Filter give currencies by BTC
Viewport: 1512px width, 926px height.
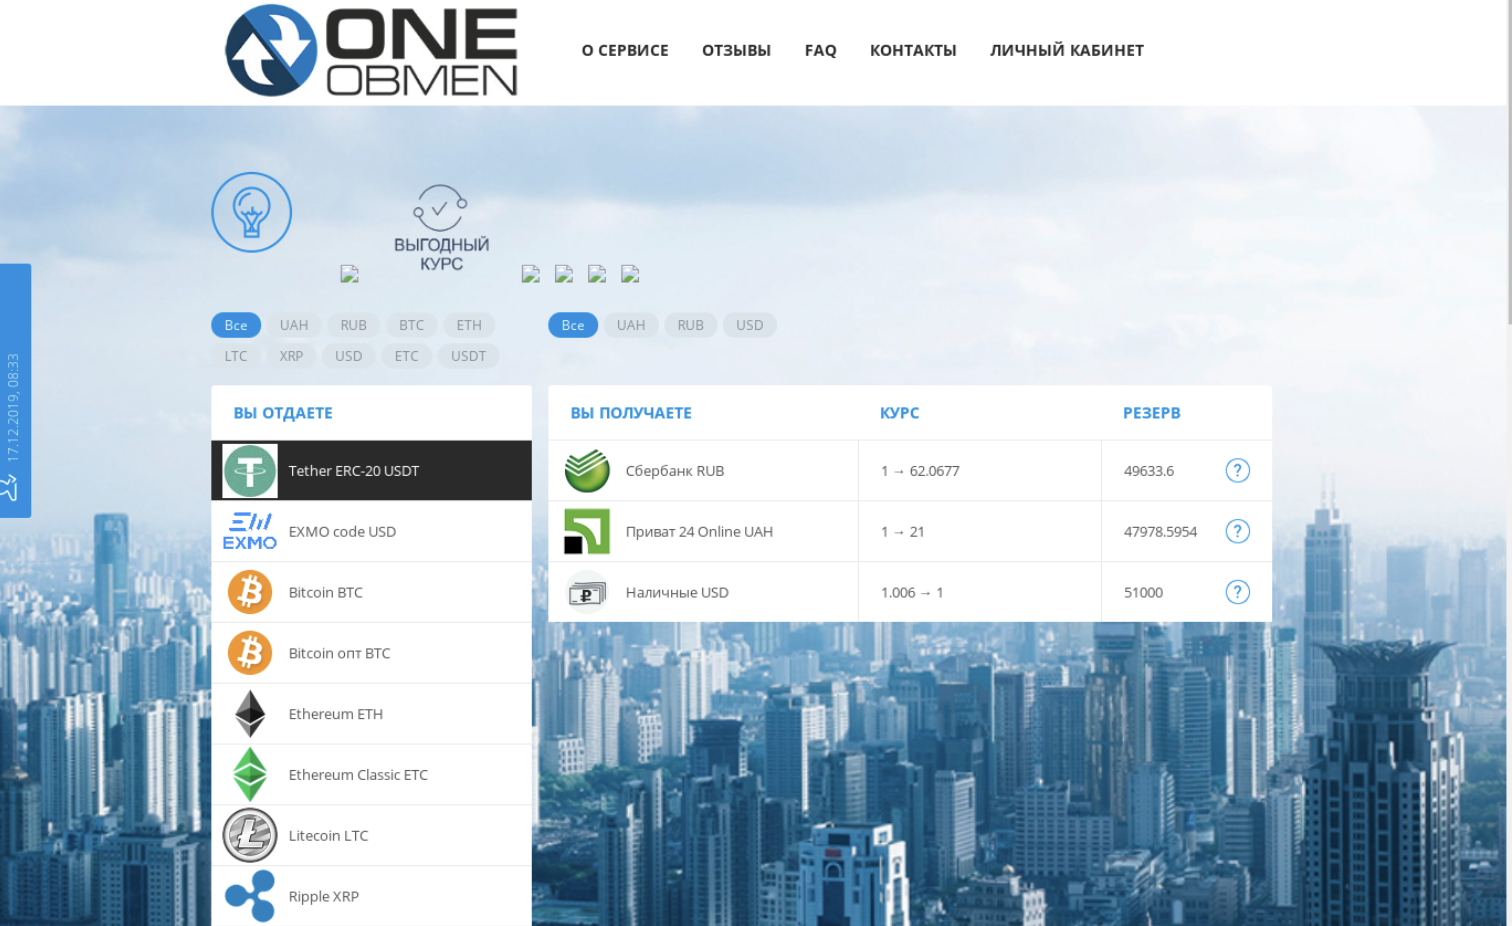click(411, 325)
